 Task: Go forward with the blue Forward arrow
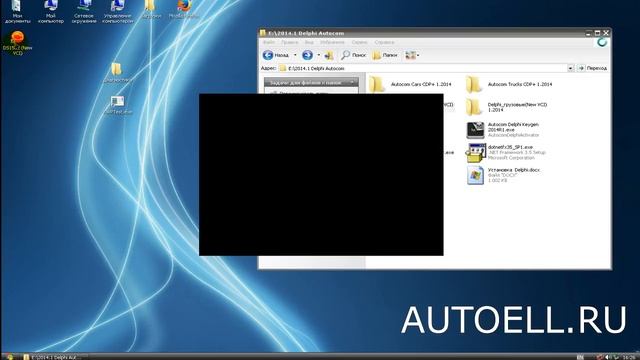307,55
